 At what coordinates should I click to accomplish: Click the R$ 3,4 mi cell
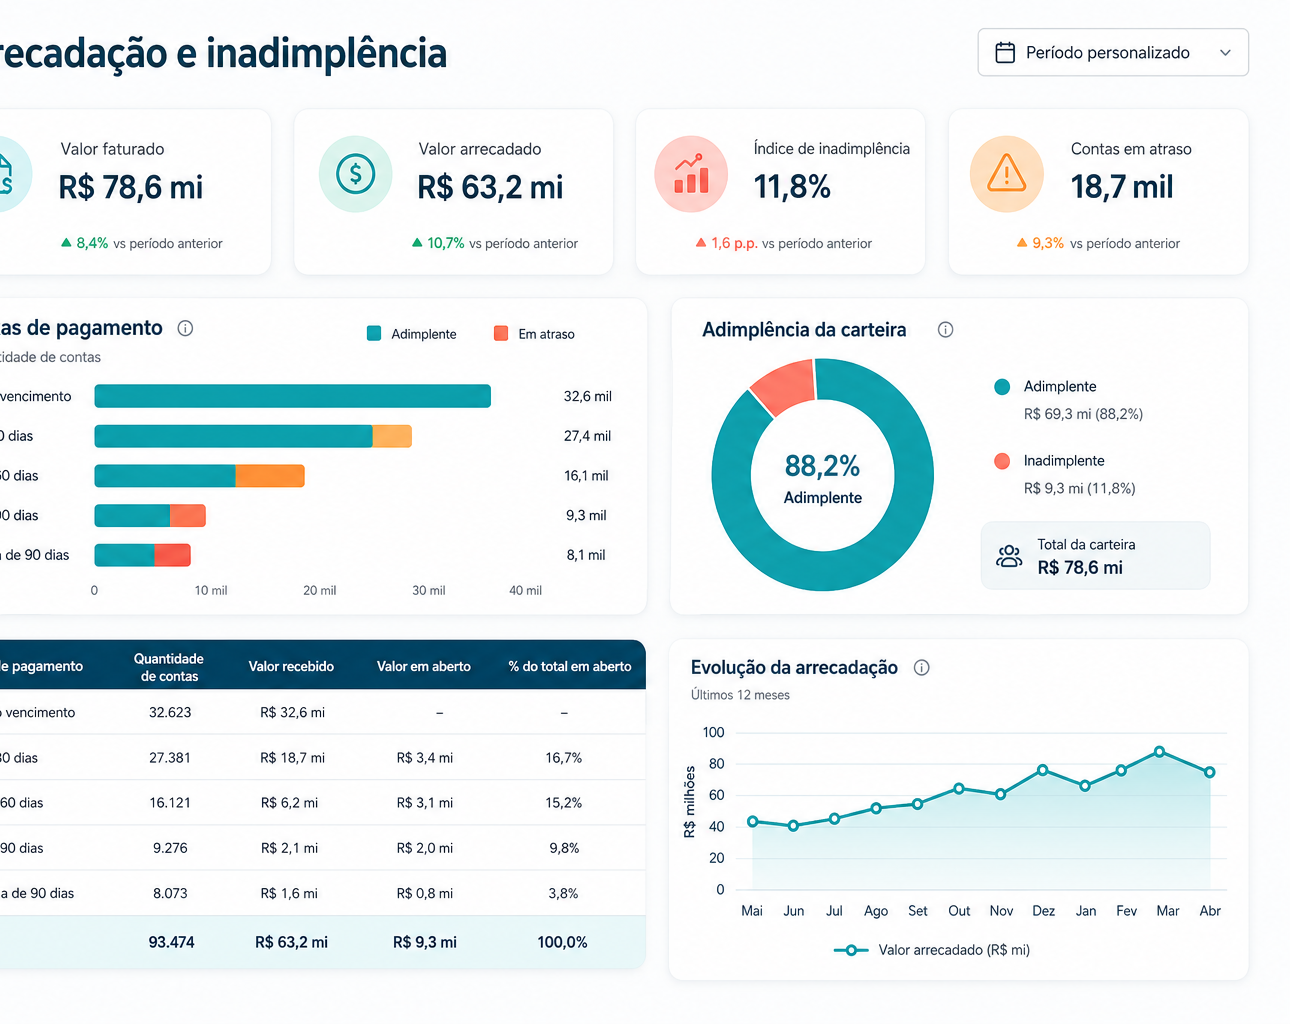(x=425, y=758)
